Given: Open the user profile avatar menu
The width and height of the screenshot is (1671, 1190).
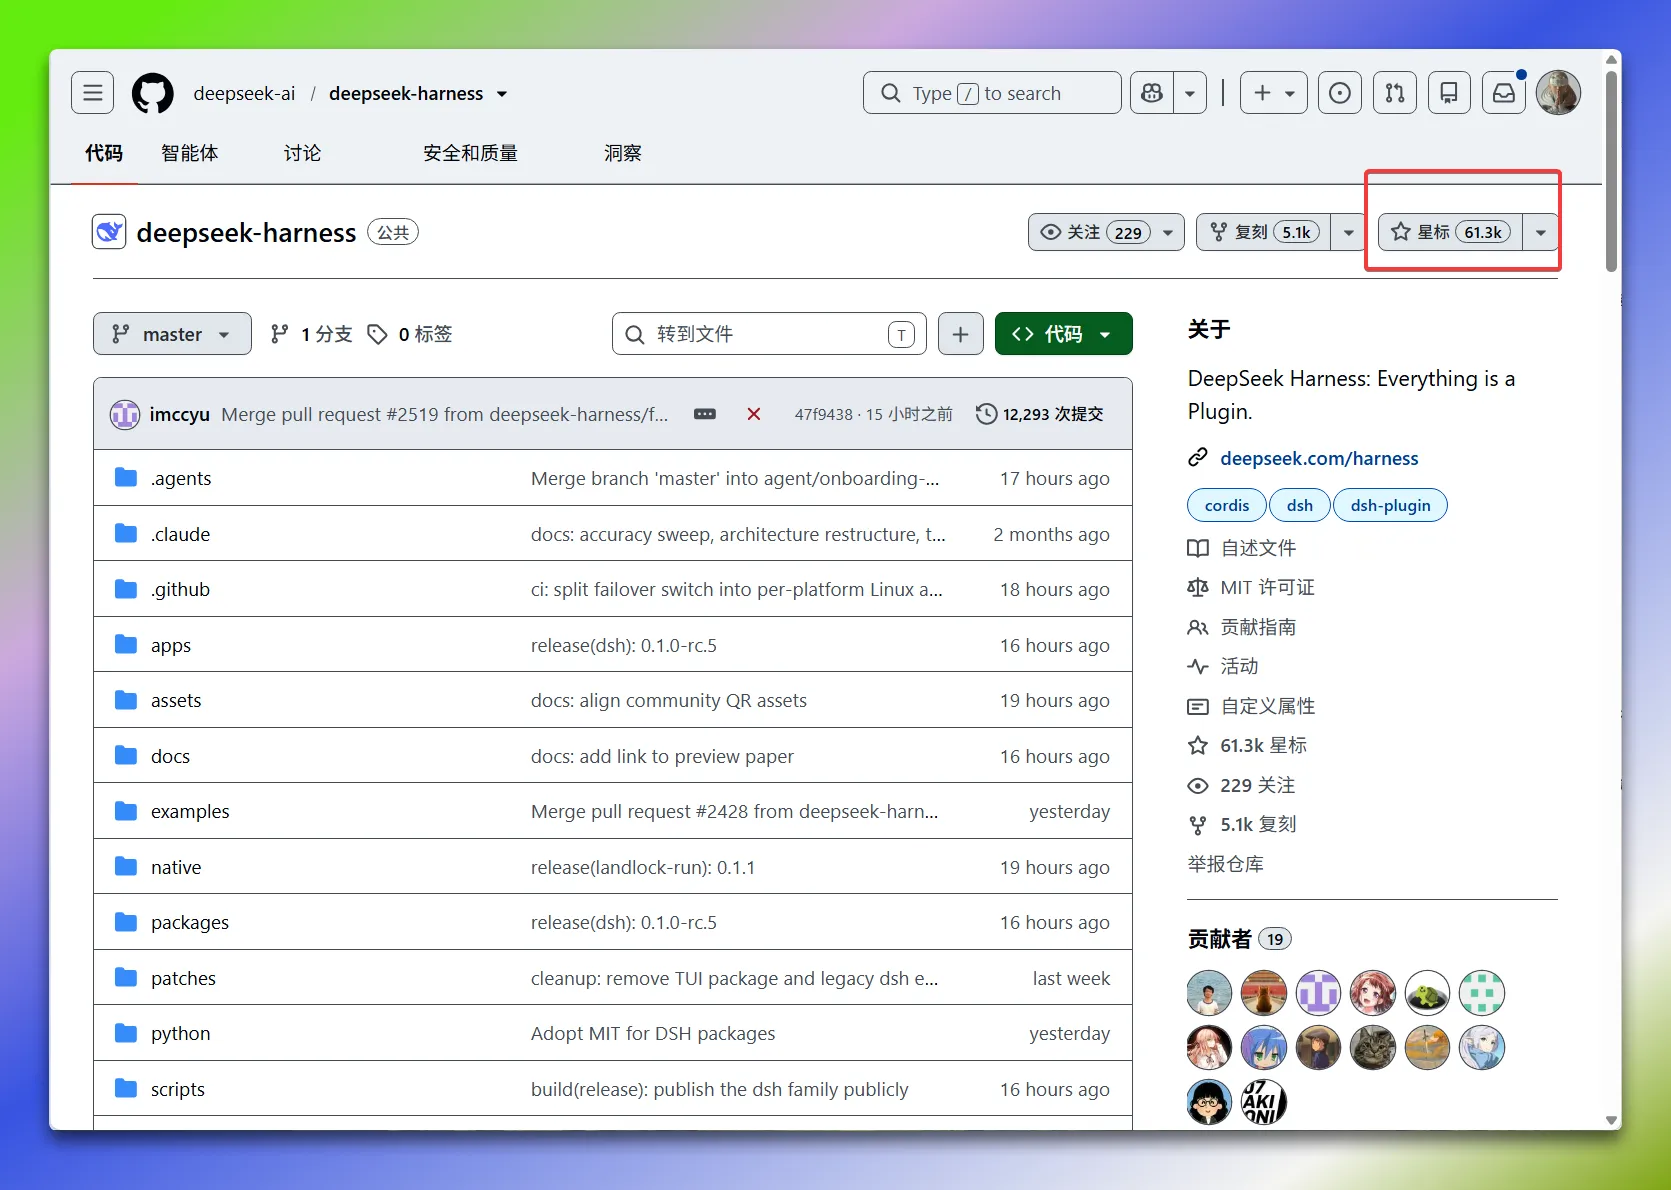Looking at the screenshot, I should pos(1558,93).
